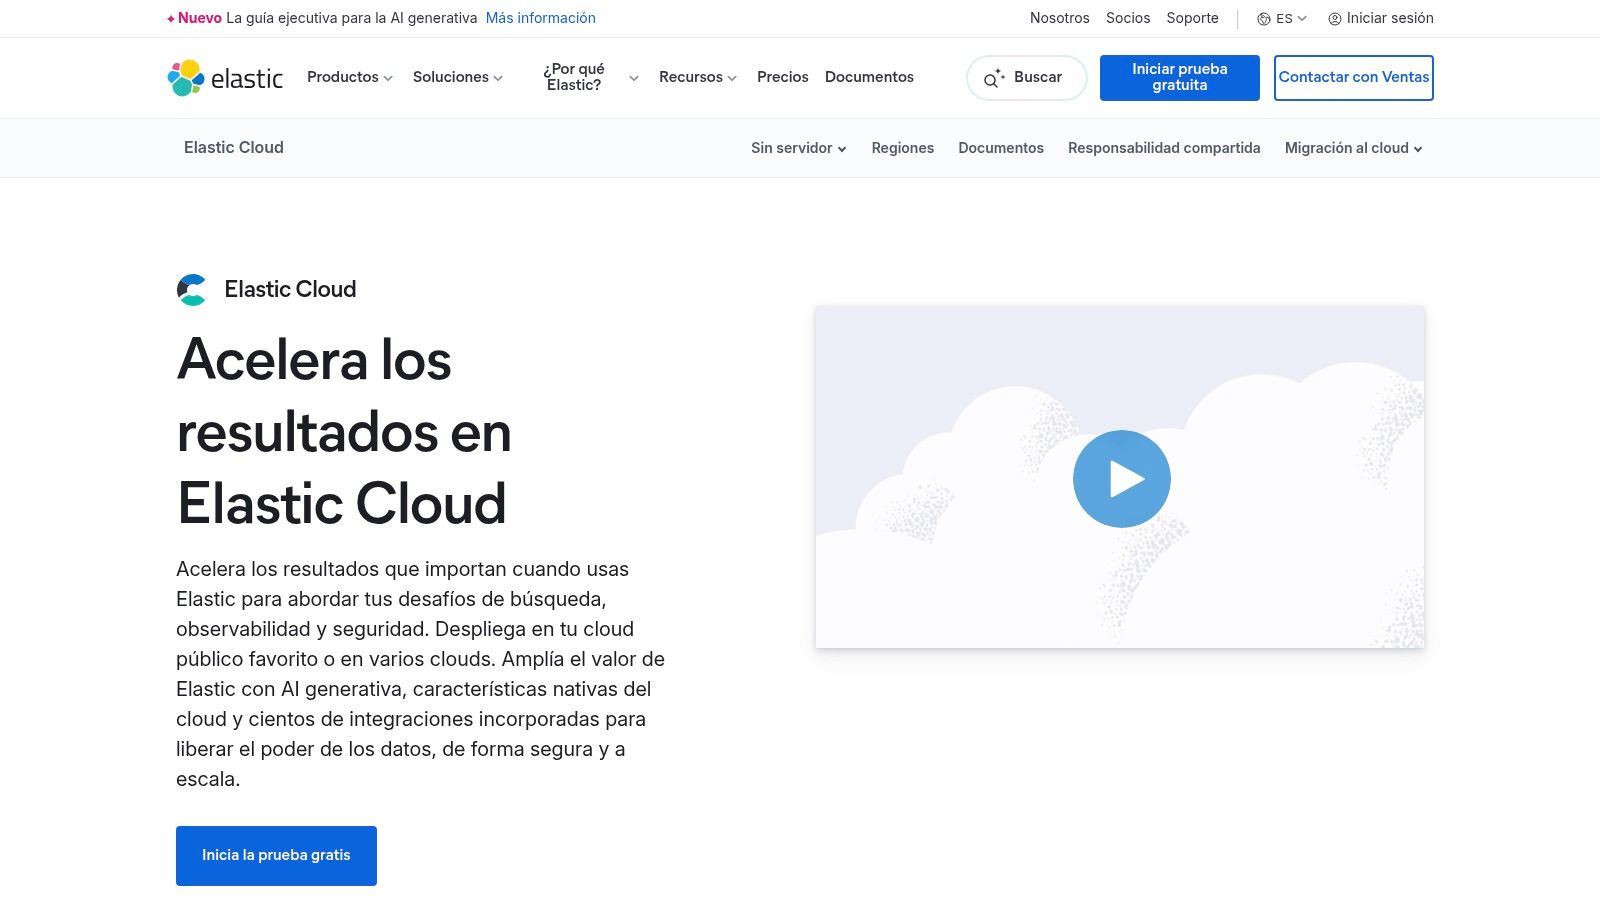Click Iniciar prueba gratuita button
Screen dimensions: 1600x900
pyautogui.click(x=1180, y=78)
